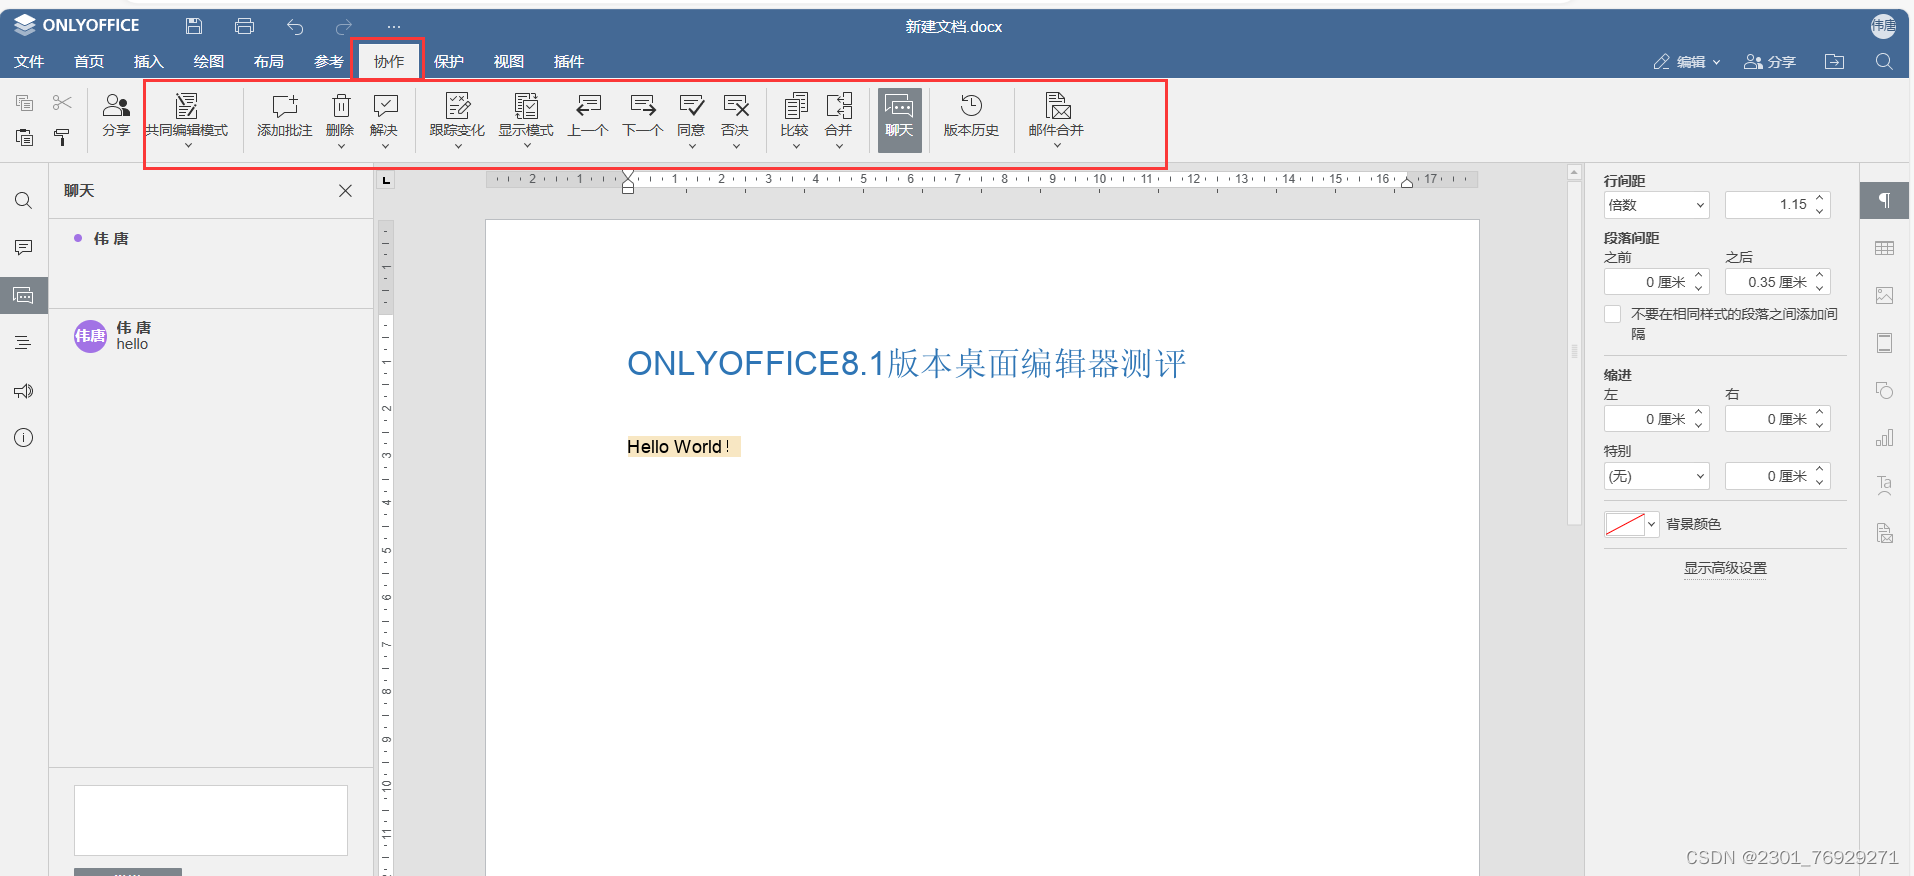Open the About info icon in left sidebar
Image resolution: width=1914 pixels, height=876 pixels.
tap(24, 438)
